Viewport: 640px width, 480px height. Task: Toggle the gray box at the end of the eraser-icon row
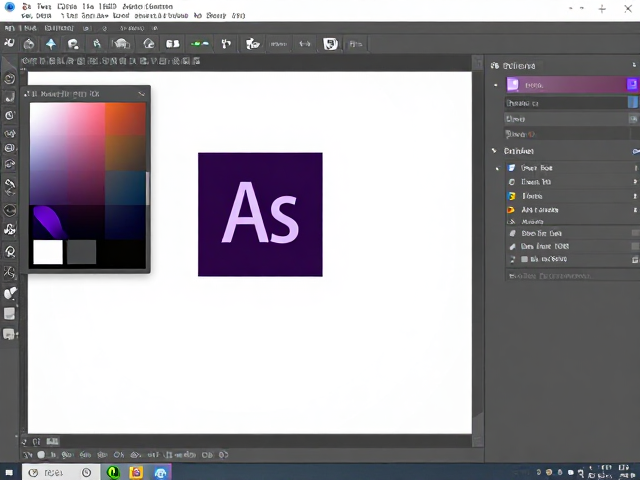pos(635,233)
